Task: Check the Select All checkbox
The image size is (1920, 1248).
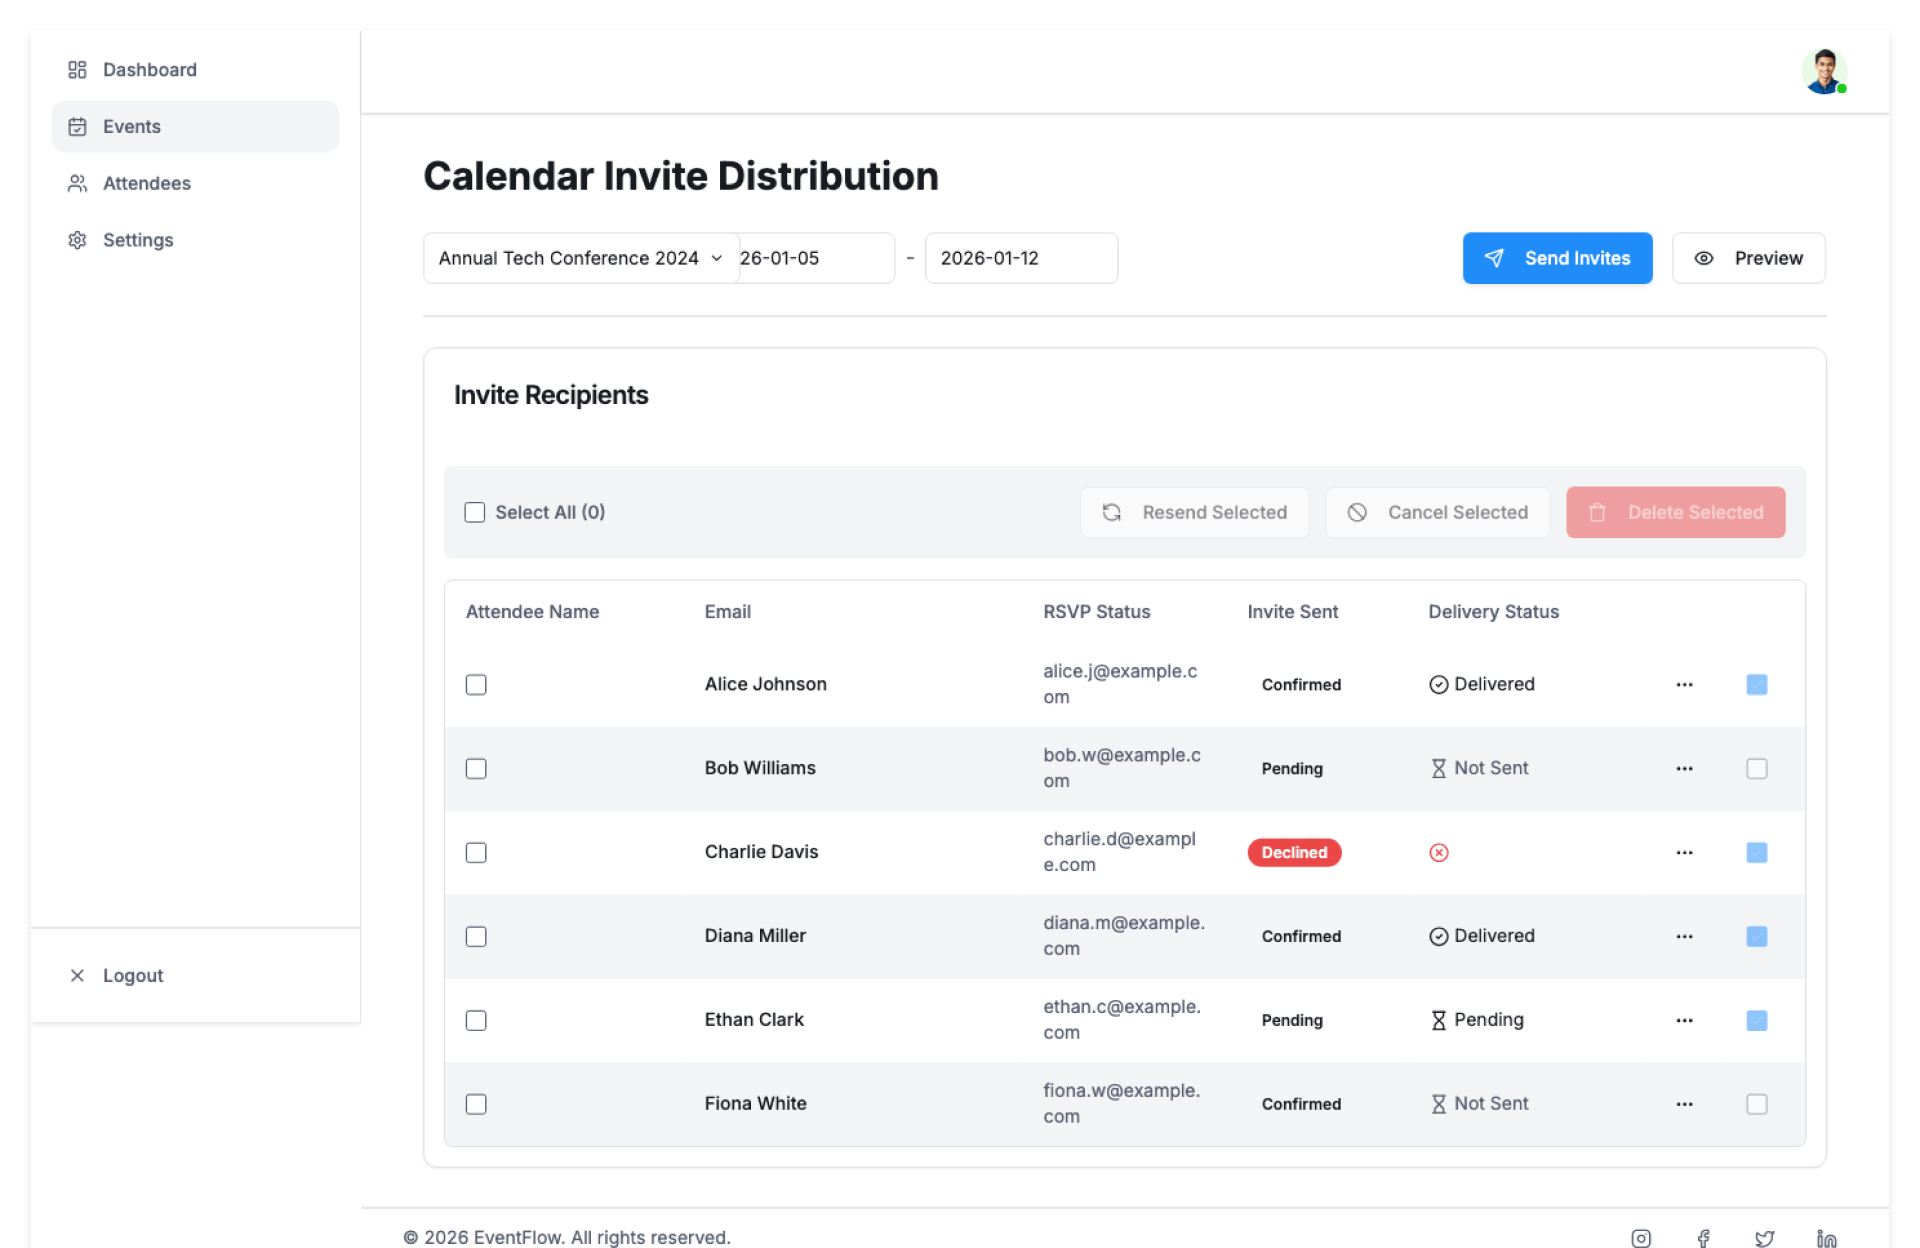Action: point(475,512)
